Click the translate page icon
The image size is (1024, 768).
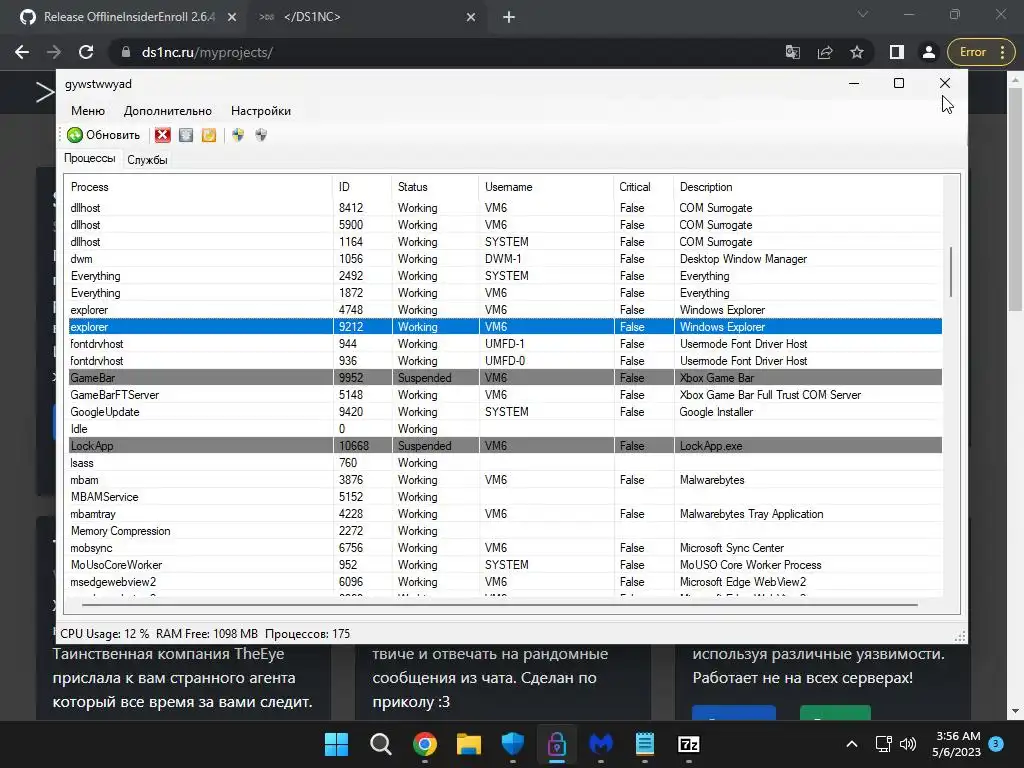(793, 52)
